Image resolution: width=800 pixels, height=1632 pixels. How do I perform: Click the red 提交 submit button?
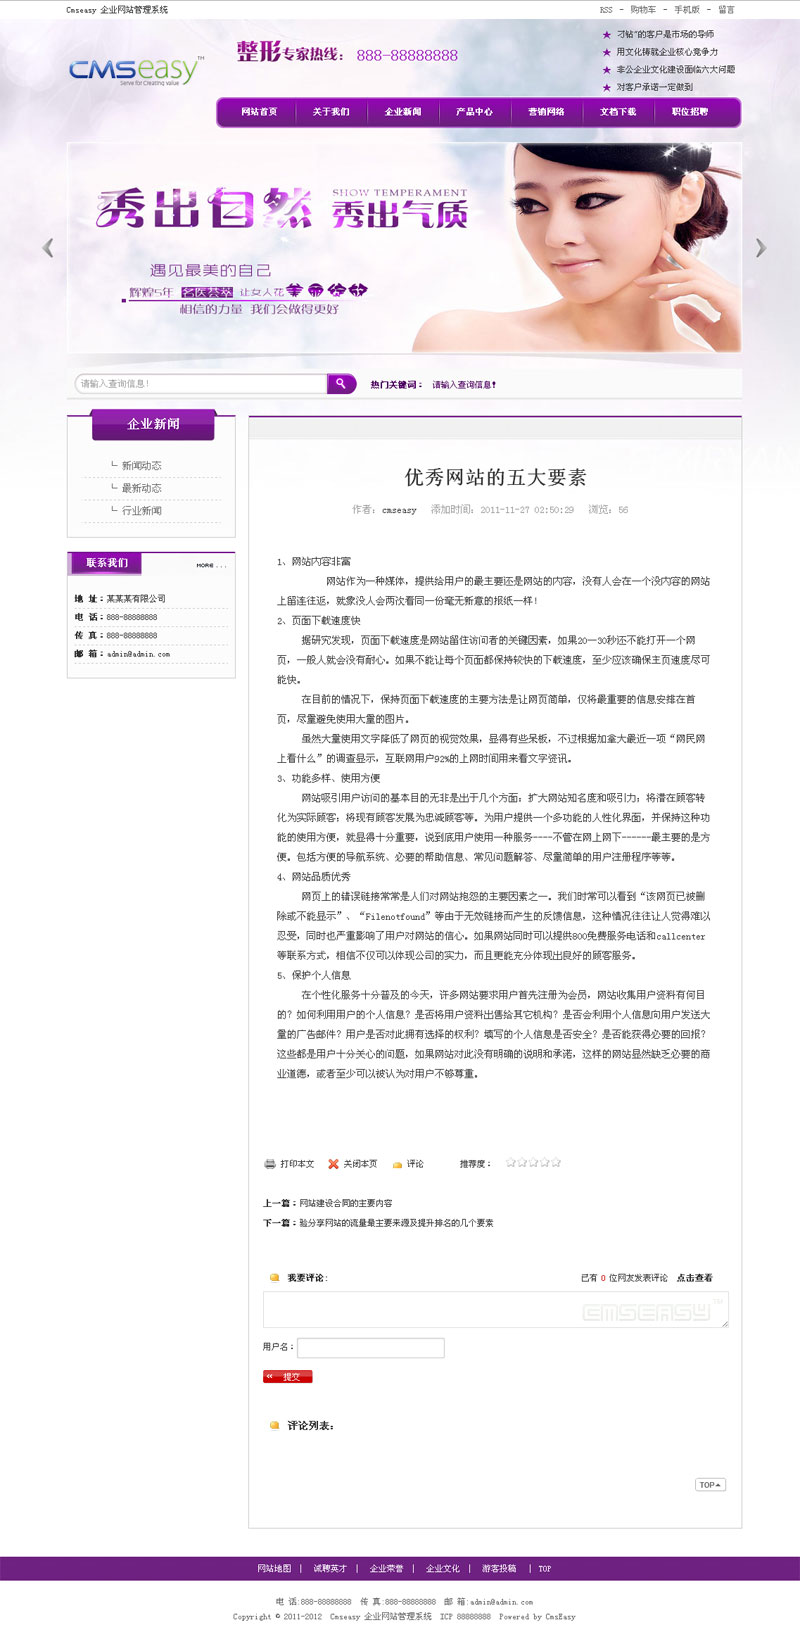pos(288,1377)
